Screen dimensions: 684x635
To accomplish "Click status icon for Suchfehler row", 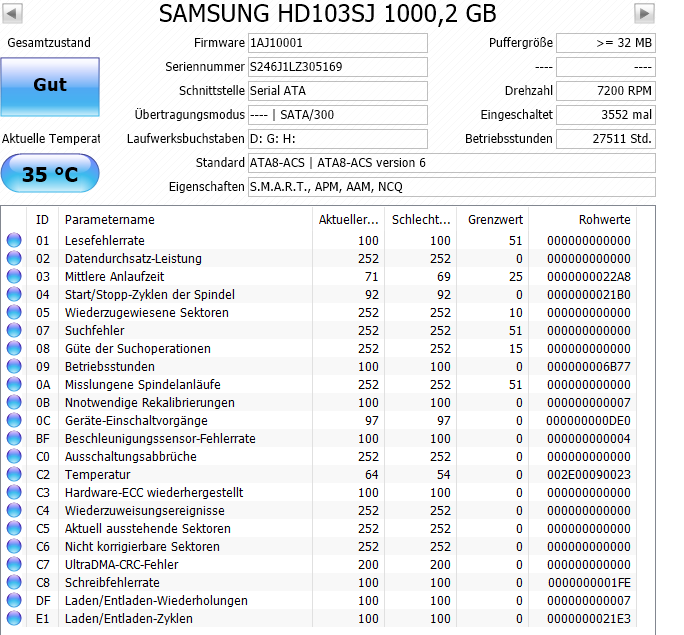I will (x=14, y=330).
